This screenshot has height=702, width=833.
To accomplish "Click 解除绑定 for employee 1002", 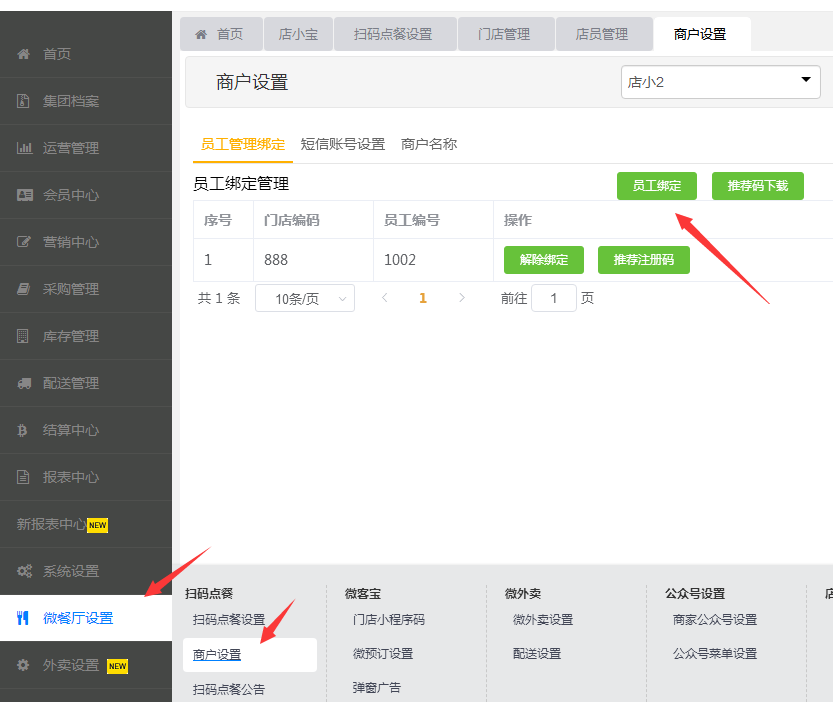I will [544, 260].
